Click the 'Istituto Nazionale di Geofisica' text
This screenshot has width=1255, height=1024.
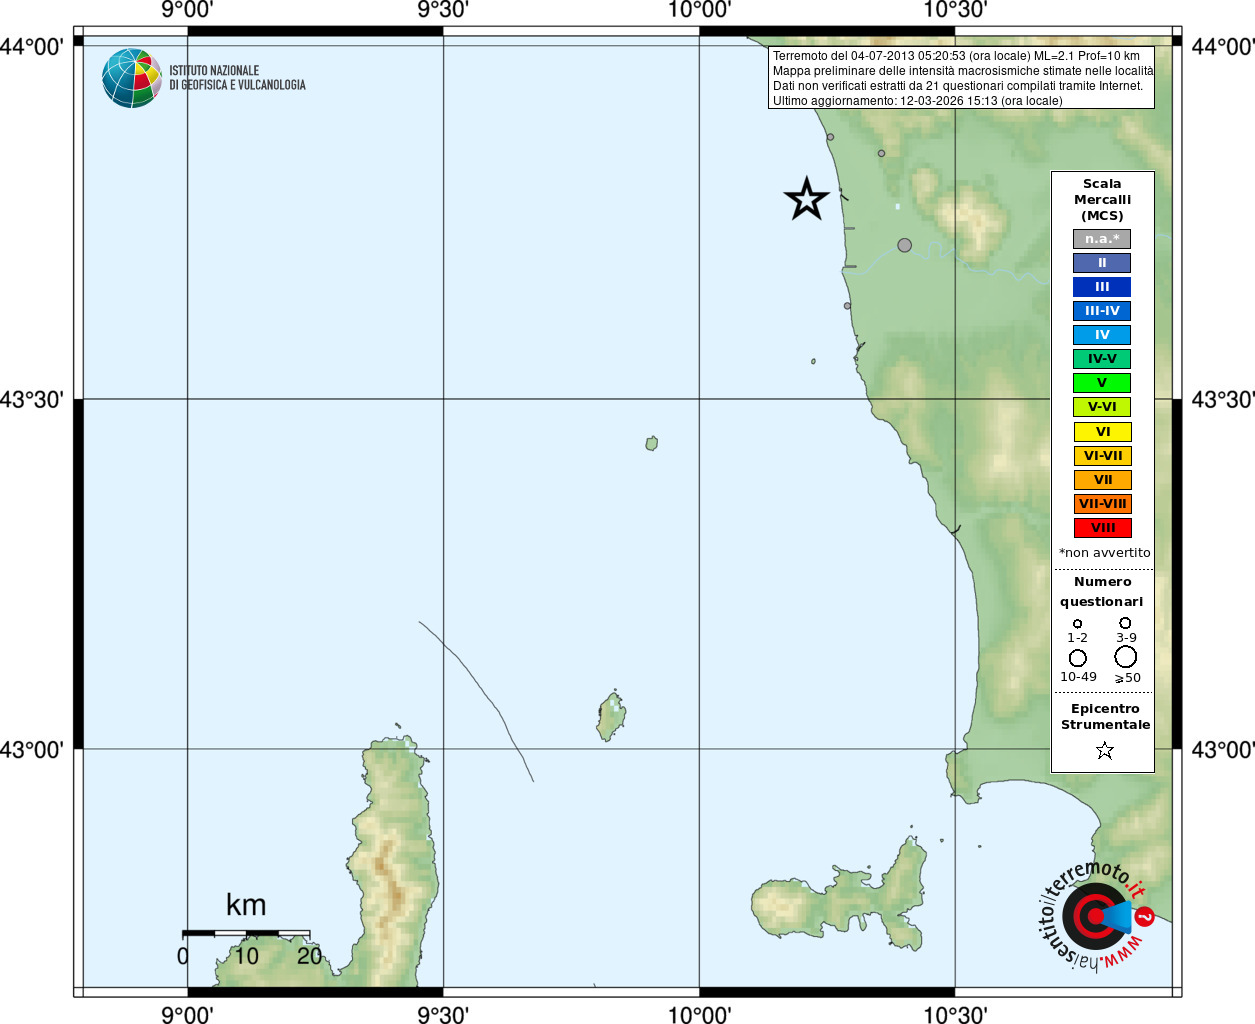pyautogui.click(x=237, y=78)
